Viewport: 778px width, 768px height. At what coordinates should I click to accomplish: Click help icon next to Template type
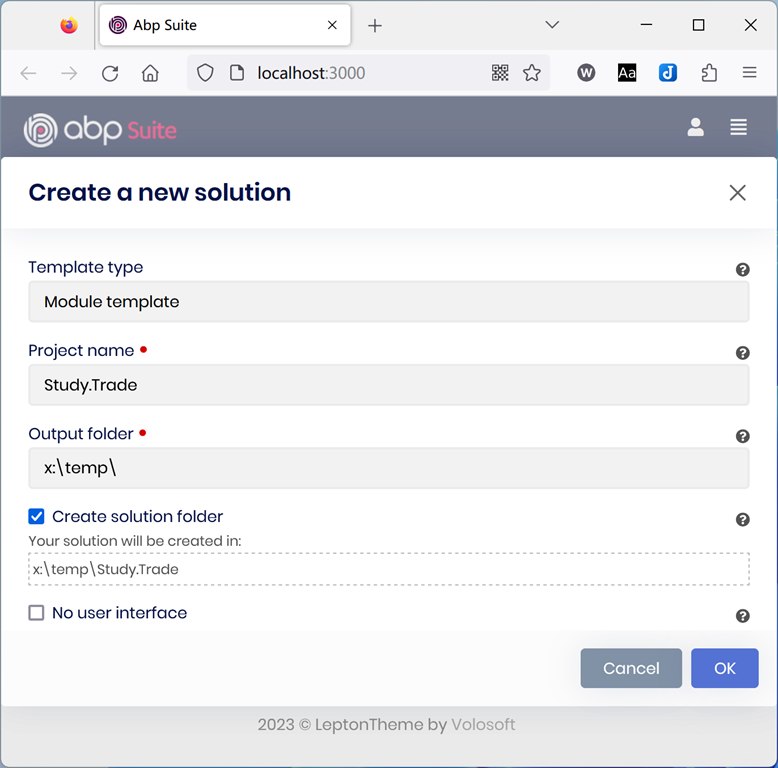pyautogui.click(x=743, y=269)
